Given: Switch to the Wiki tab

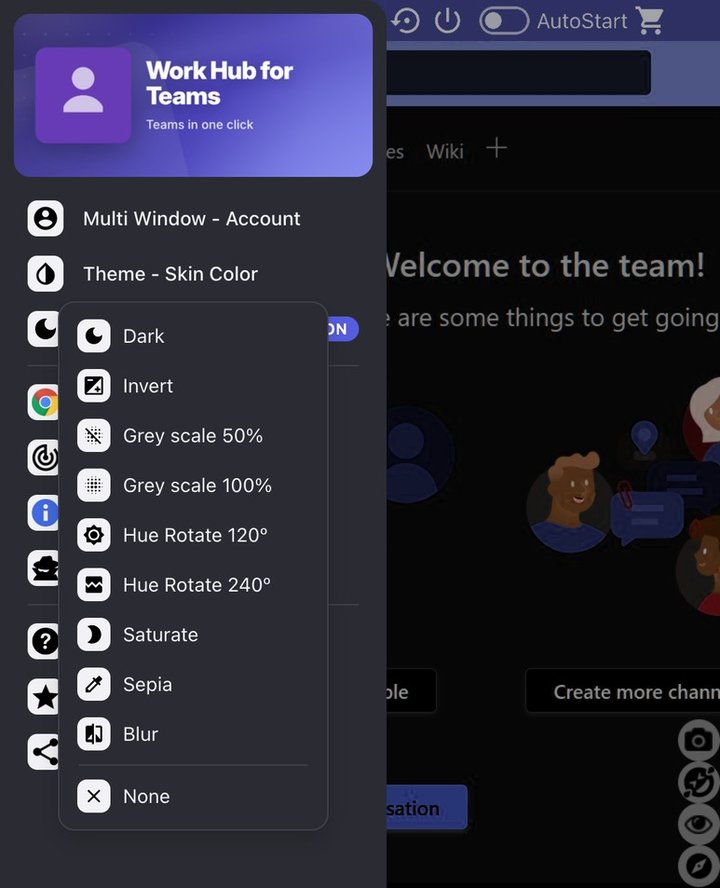Looking at the screenshot, I should tap(445, 151).
